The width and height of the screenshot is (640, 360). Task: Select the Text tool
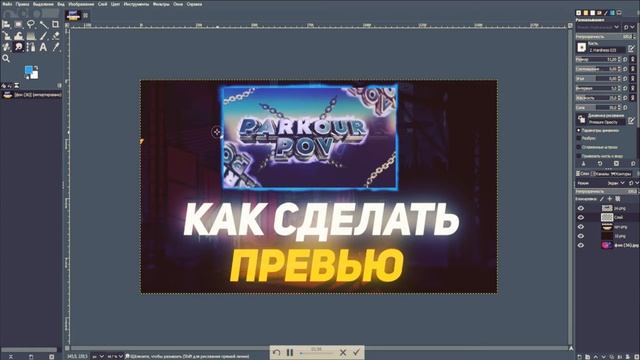pyautogui.click(x=43, y=47)
